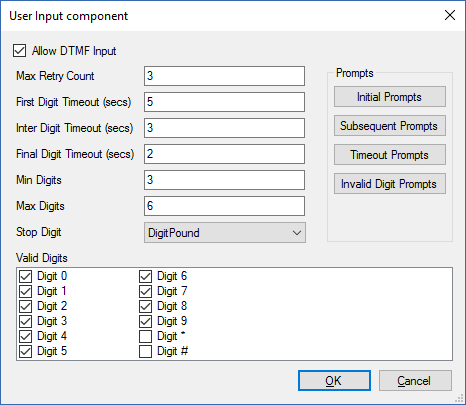
Task: Cancel the User Input component dialog
Action: click(415, 380)
